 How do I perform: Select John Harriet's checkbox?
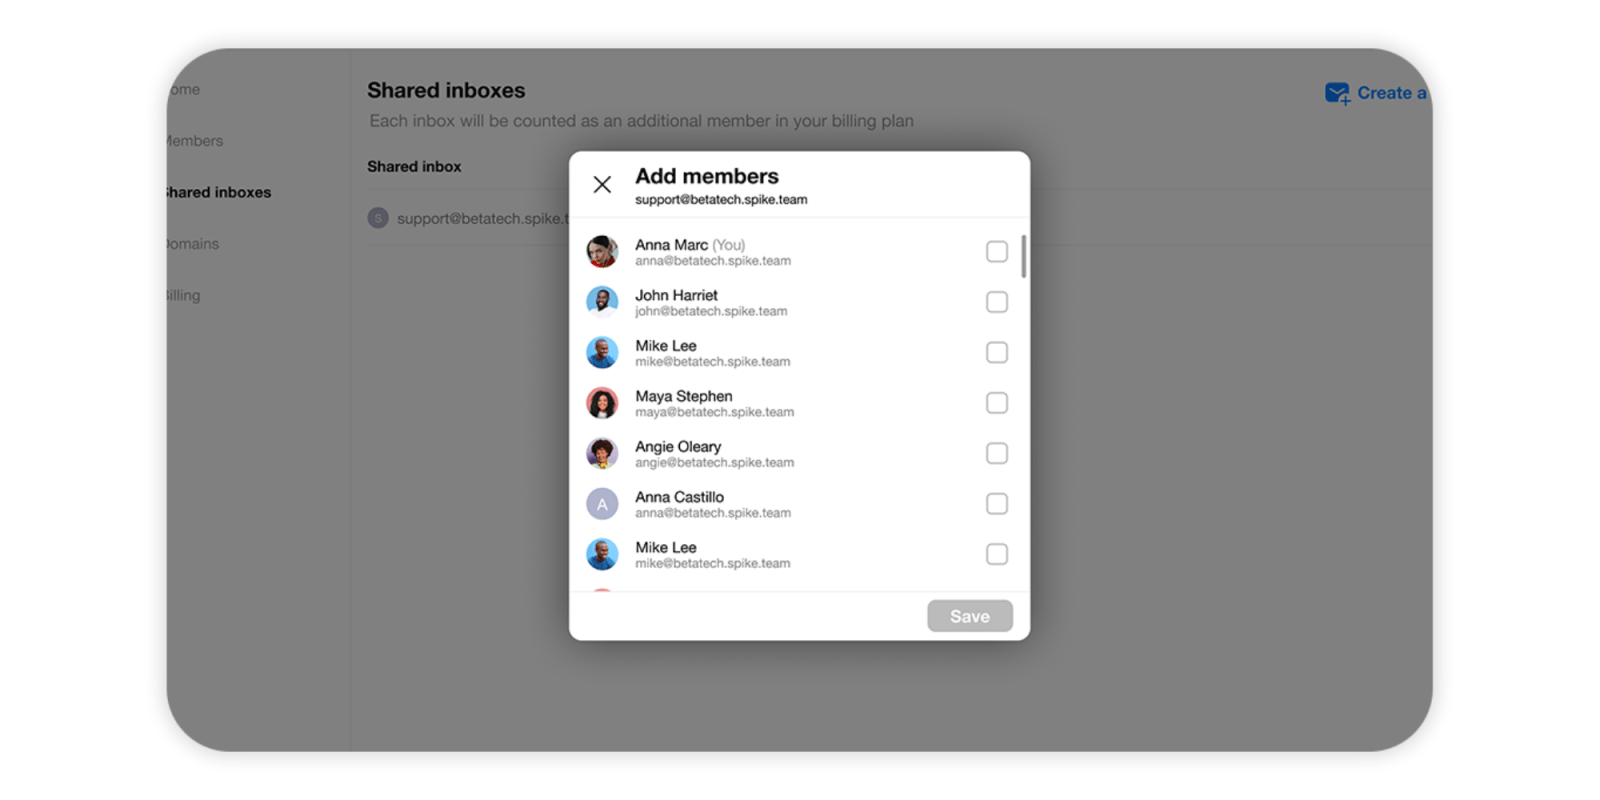pos(996,302)
